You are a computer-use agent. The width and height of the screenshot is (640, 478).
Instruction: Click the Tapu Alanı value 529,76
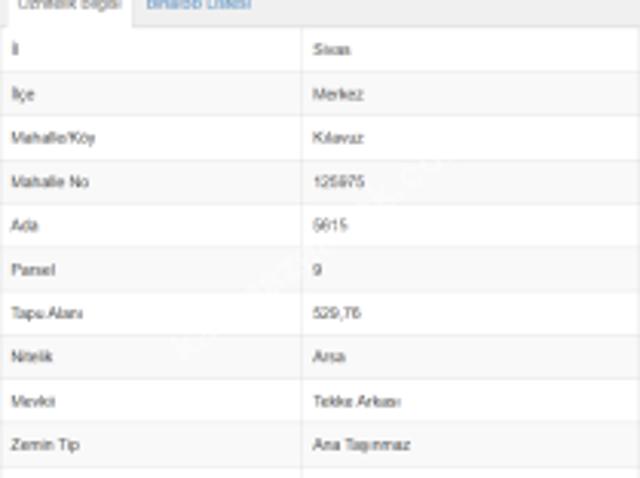[x=336, y=313]
